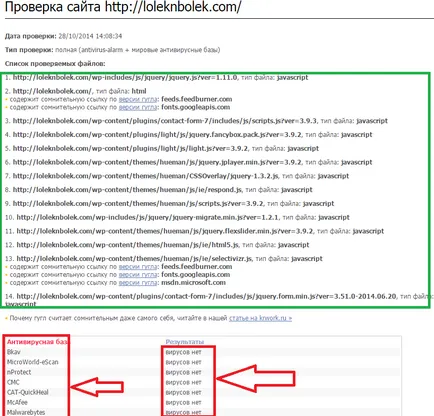Select the CMC antivirus name
Viewport: 434px width, 416px height.
[13, 382]
